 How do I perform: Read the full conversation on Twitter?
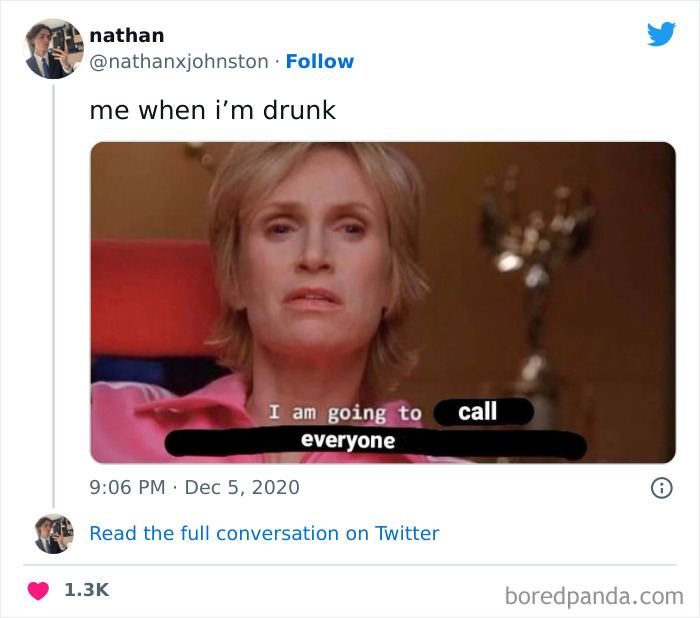tap(264, 533)
